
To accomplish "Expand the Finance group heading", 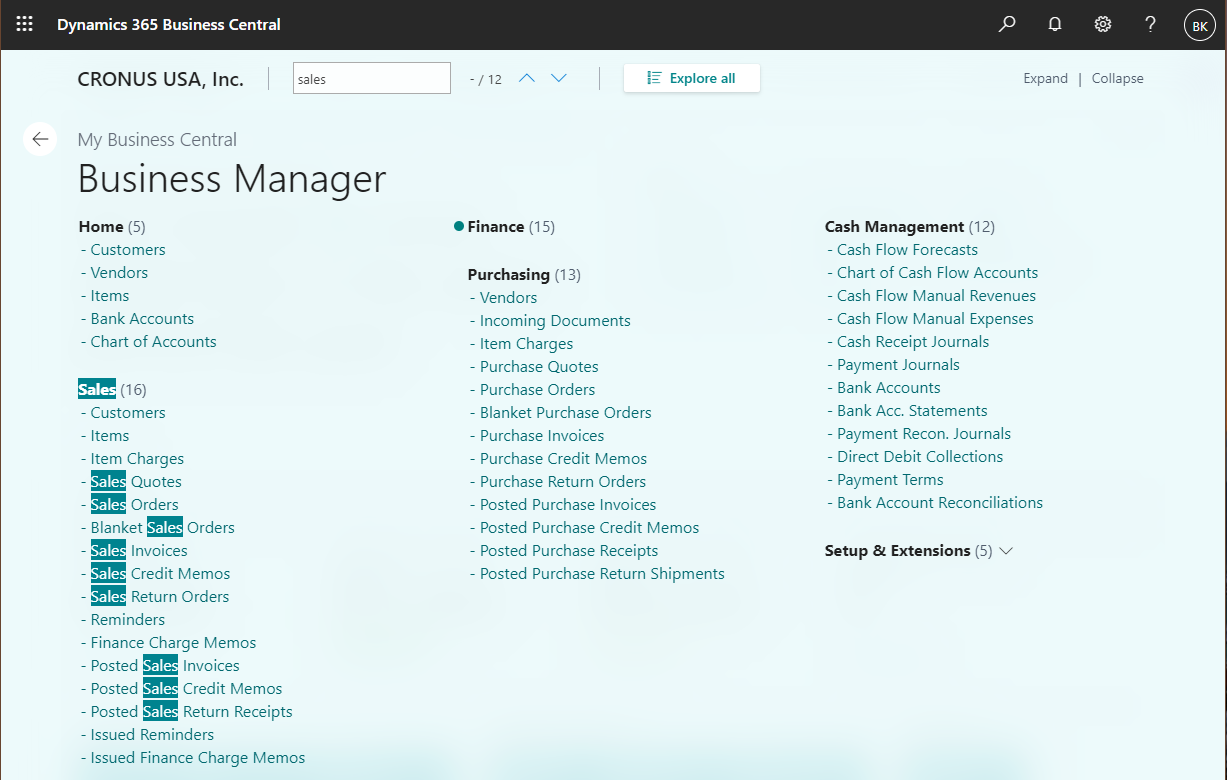I will click(x=496, y=227).
